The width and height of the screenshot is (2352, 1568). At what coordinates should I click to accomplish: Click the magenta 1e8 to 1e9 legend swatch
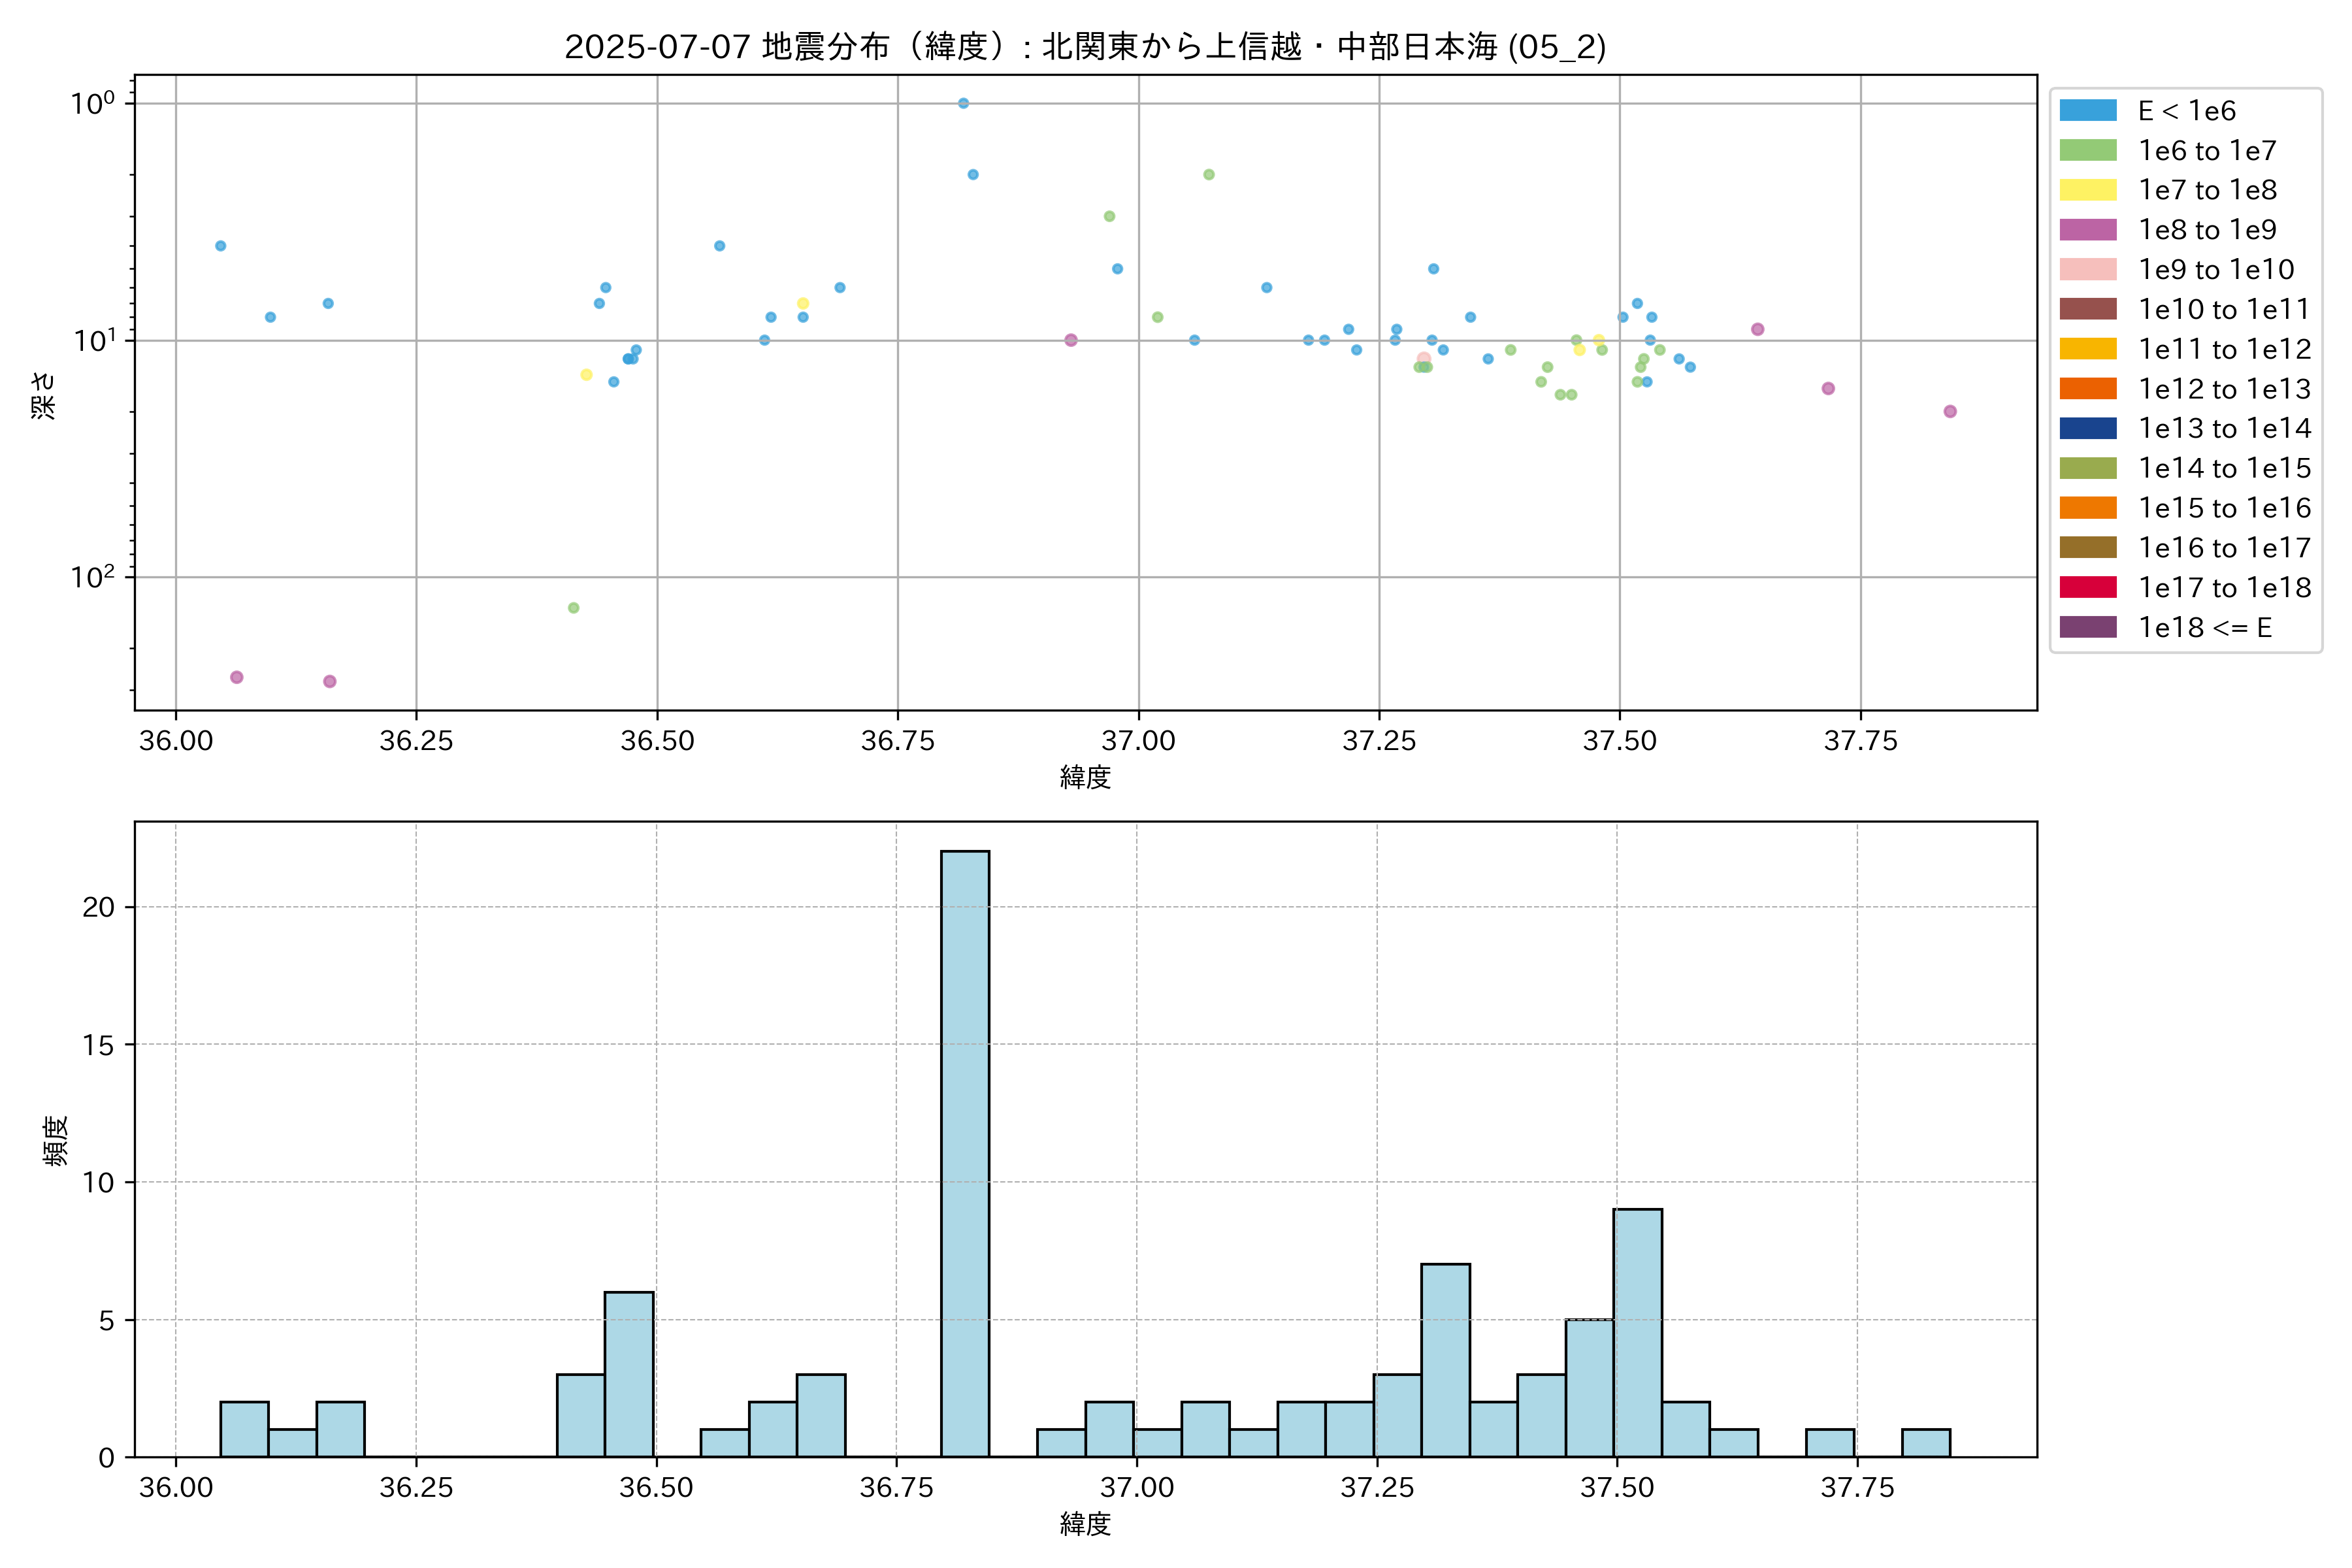[2087, 230]
